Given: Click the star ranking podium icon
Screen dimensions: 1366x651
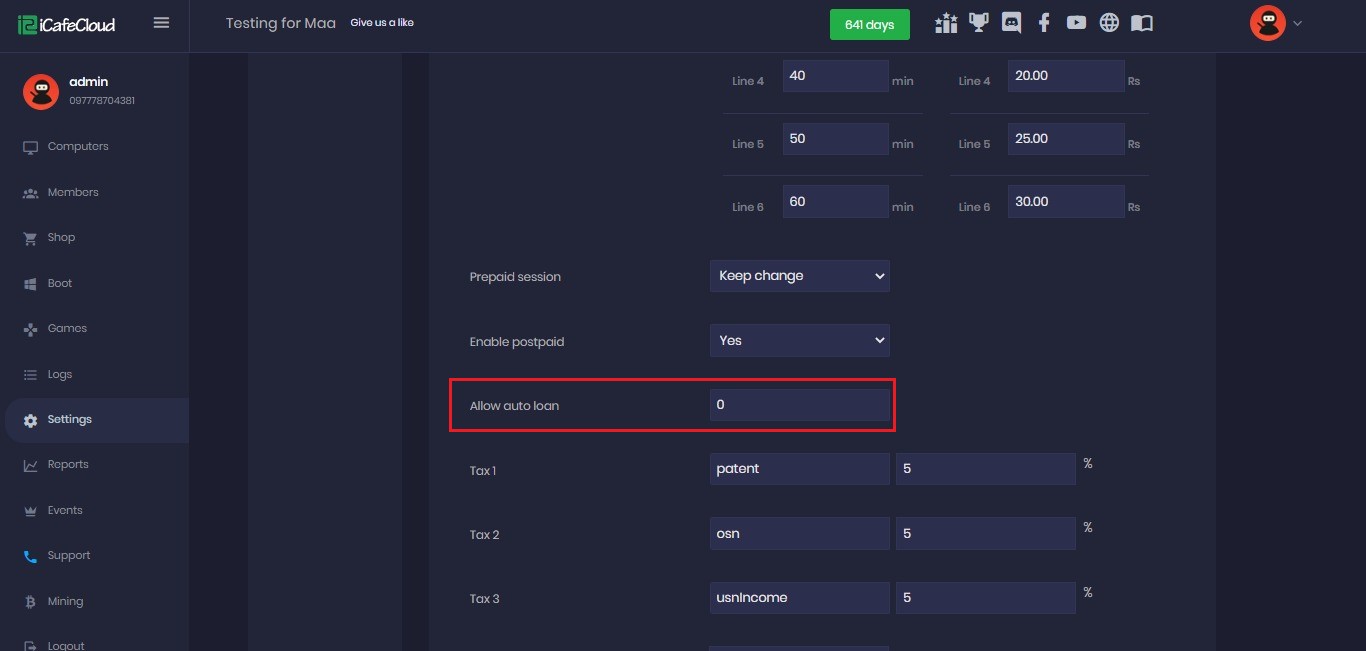Looking at the screenshot, I should (x=946, y=23).
